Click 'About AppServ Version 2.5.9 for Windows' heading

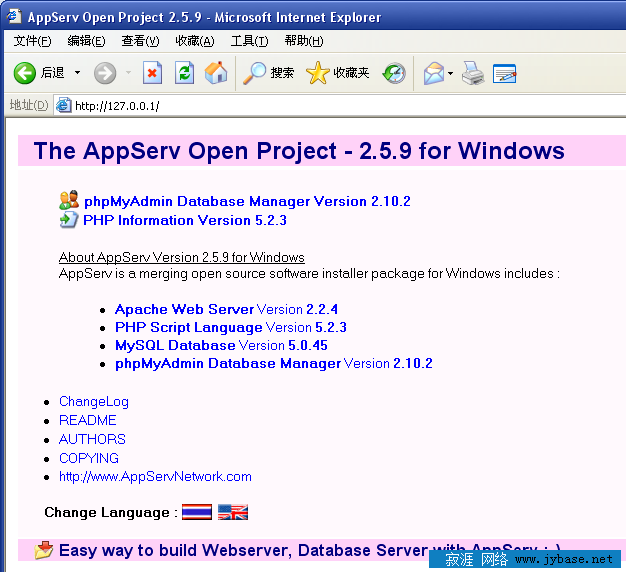pyautogui.click(x=182, y=257)
